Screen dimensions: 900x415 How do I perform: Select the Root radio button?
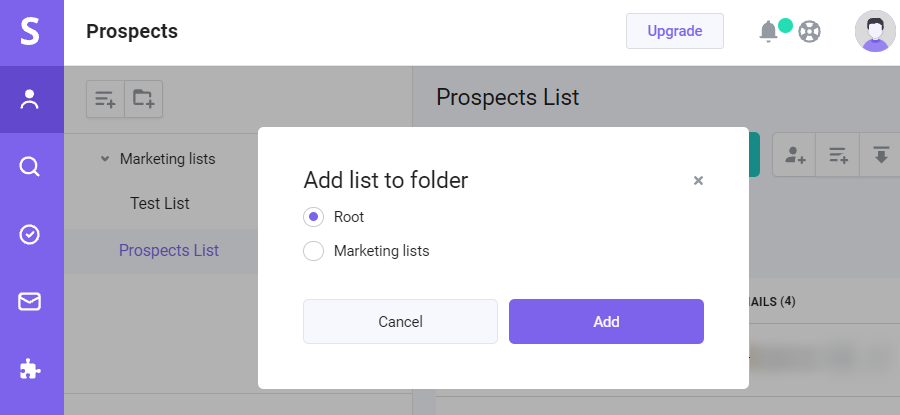[313, 217]
